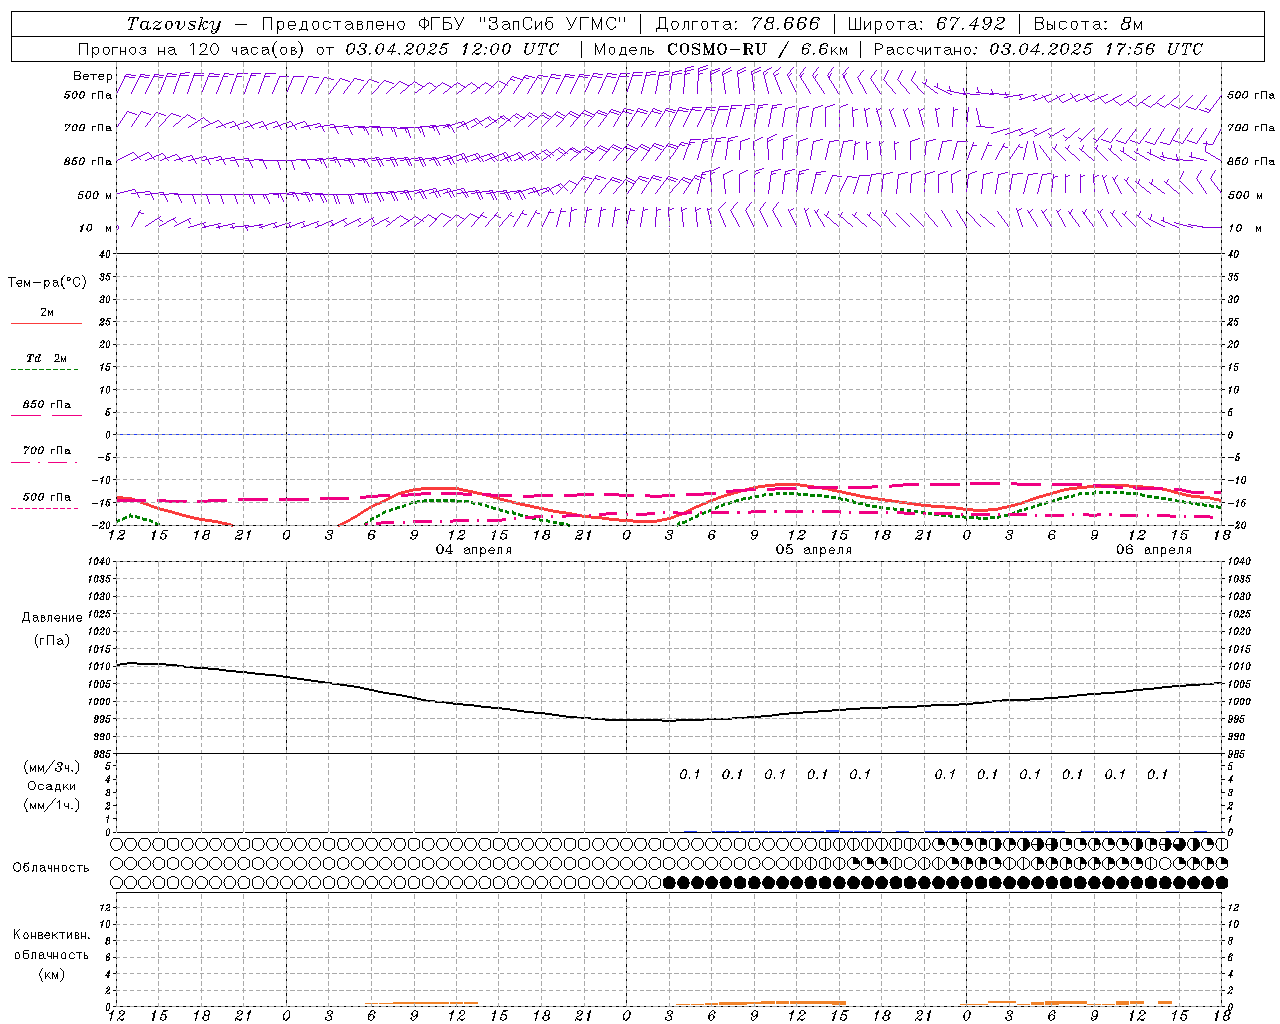The width and height of the screenshot is (1280, 1024).
Task: Click the 500 гПа temperature legend entry with dashed line
Action: pyautogui.click(x=46, y=498)
